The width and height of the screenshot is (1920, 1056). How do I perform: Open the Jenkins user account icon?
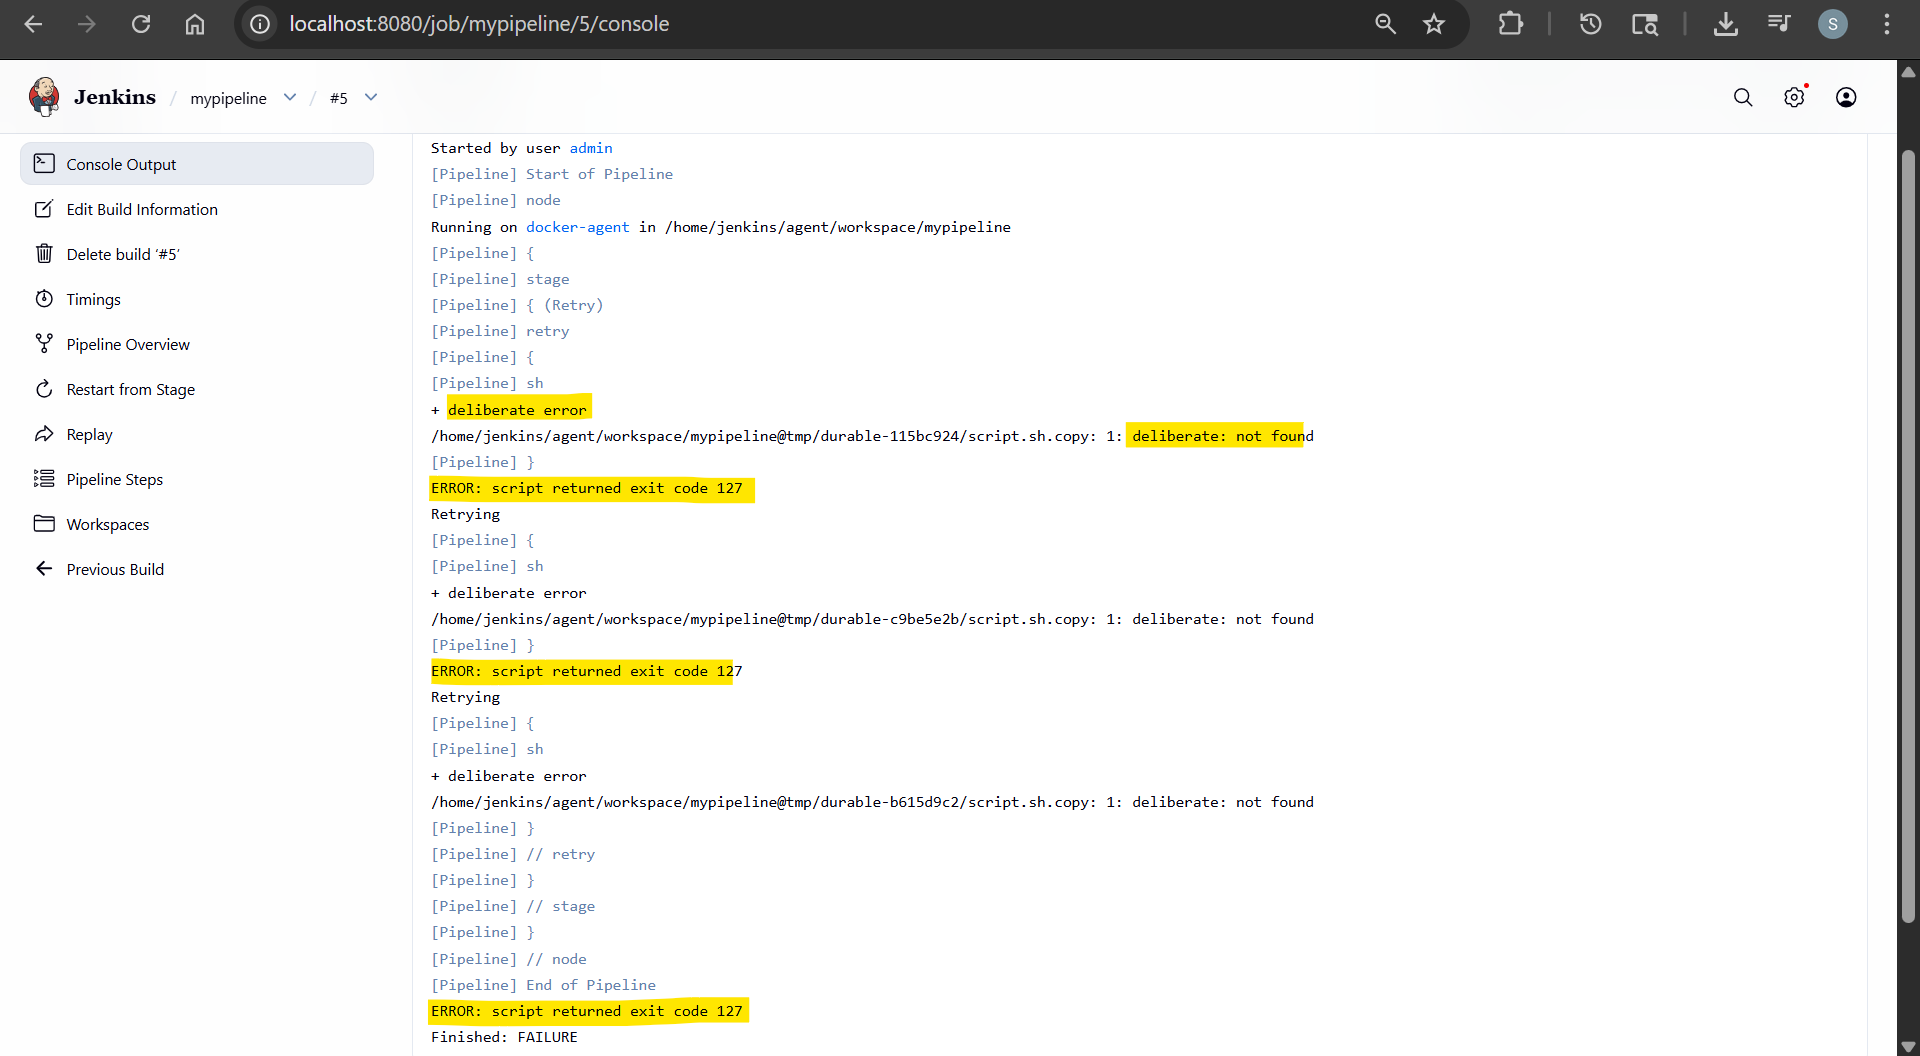[x=1846, y=97]
